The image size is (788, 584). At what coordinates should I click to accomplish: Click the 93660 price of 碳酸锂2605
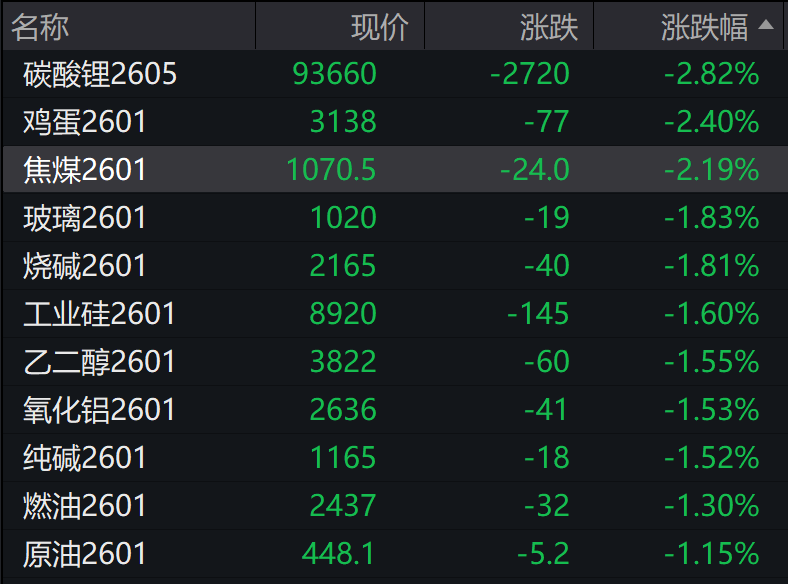click(335, 74)
